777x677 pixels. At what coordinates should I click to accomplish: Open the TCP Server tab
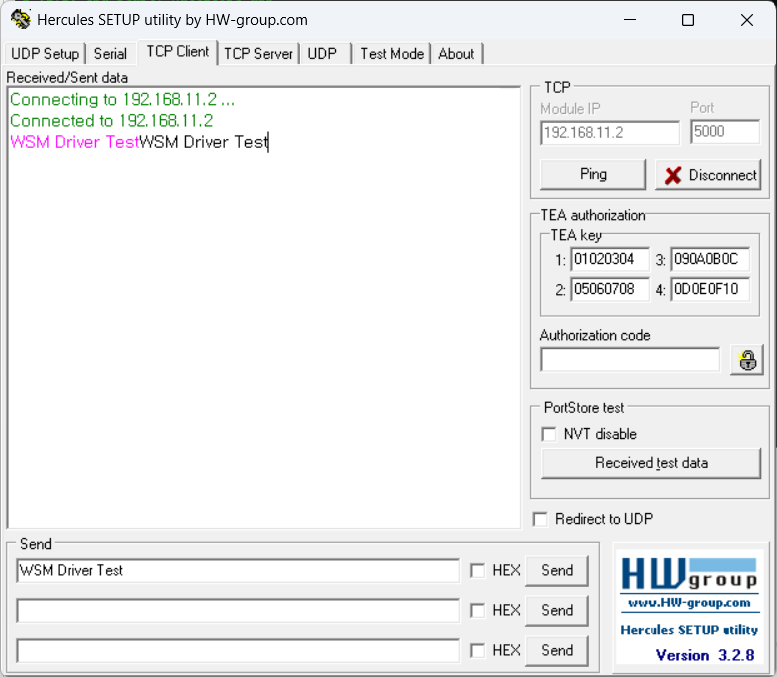click(258, 54)
